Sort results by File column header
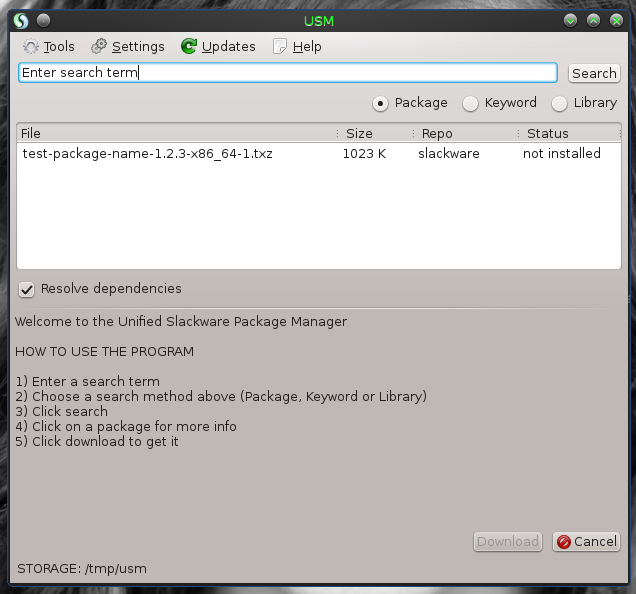Screen dimensions: 636x594 (177, 133)
